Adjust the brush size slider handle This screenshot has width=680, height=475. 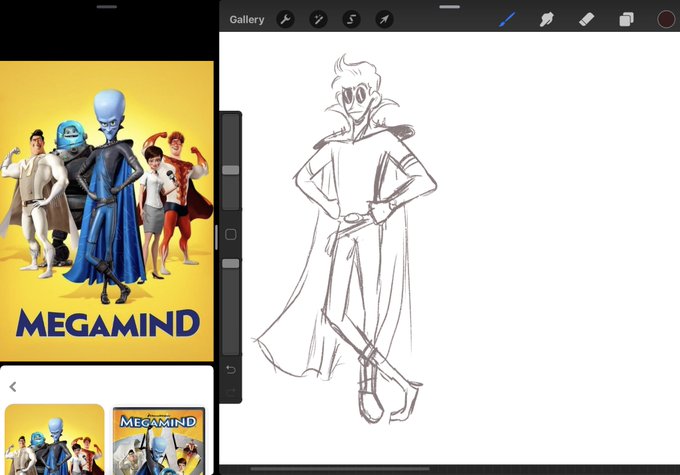click(231, 170)
